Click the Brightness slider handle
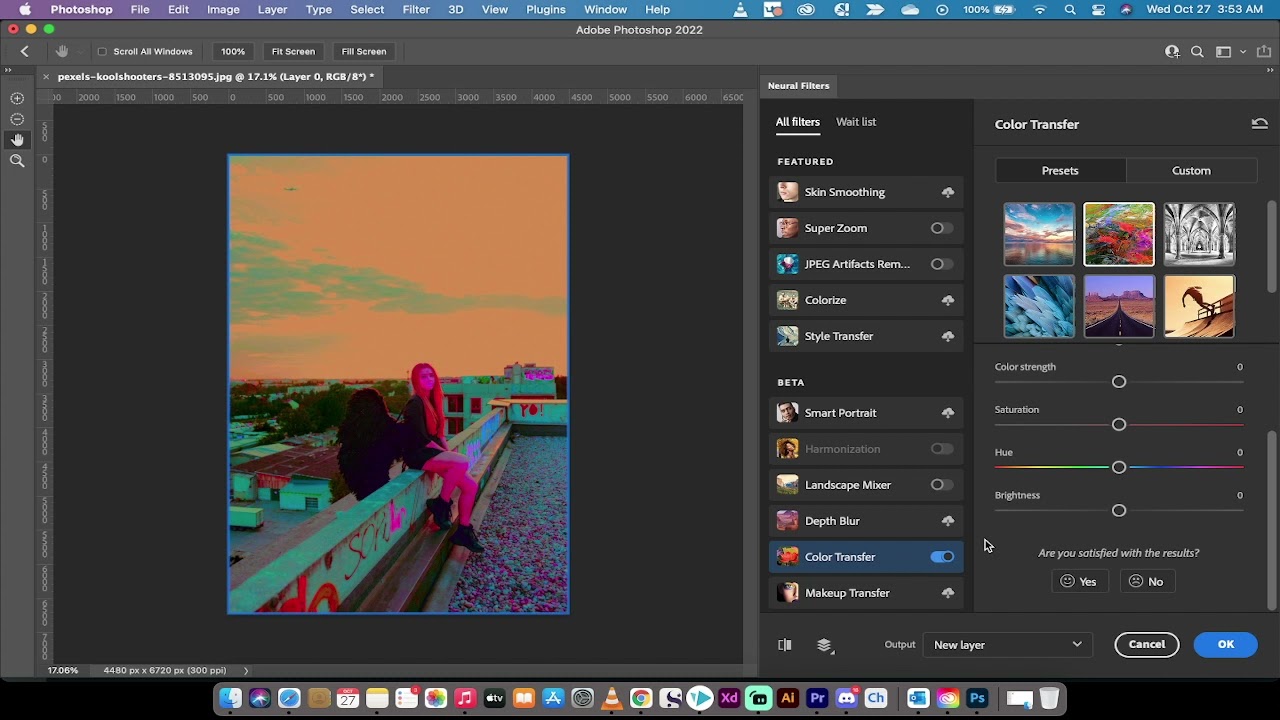Viewport: 1280px width, 720px height. (x=1119, y=510)
